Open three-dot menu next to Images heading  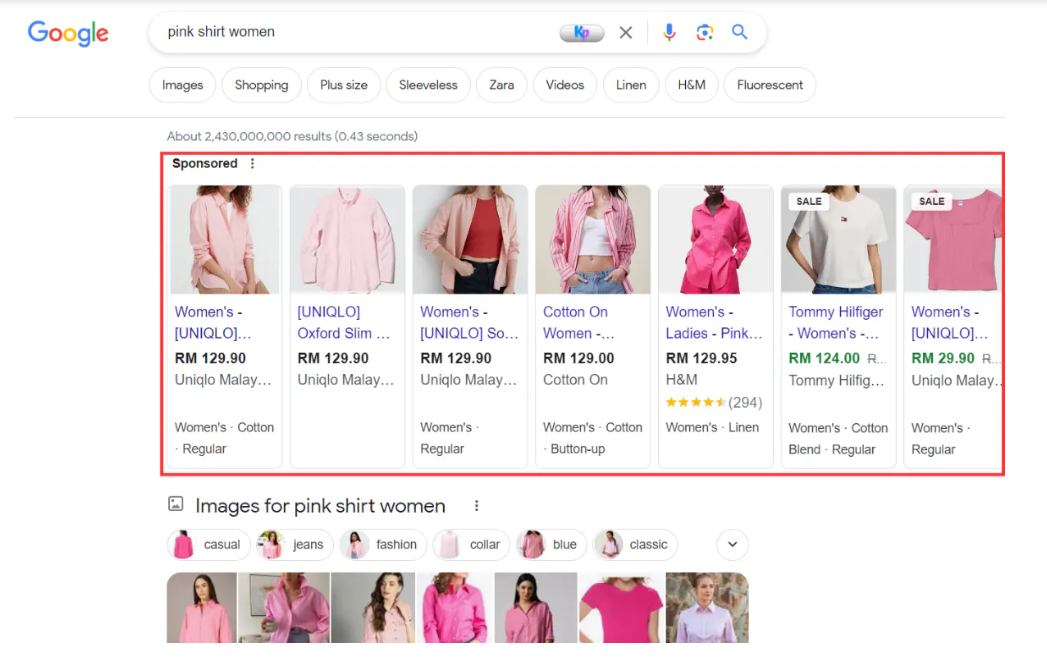[x=476, y=506]
